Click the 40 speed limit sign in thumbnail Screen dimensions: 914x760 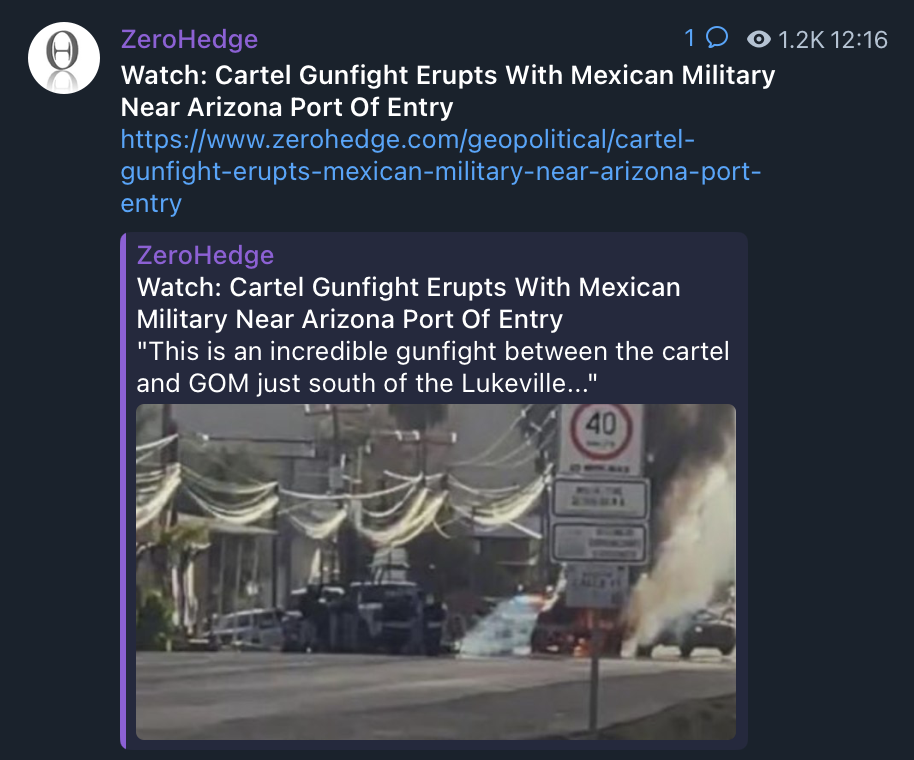(x=600, y=430)
